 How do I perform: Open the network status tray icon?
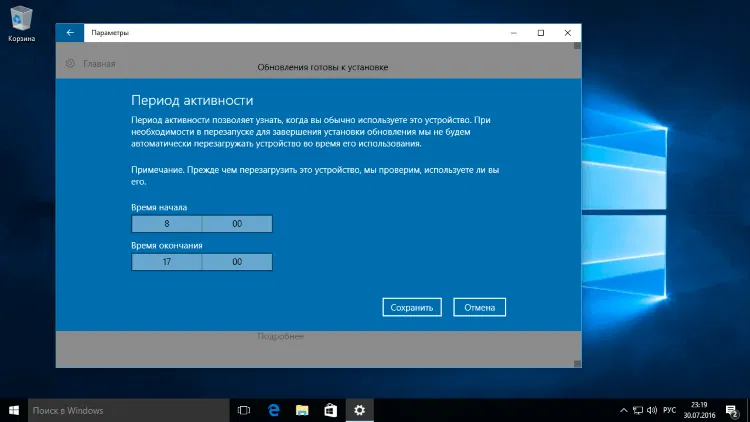coord(638,410)
